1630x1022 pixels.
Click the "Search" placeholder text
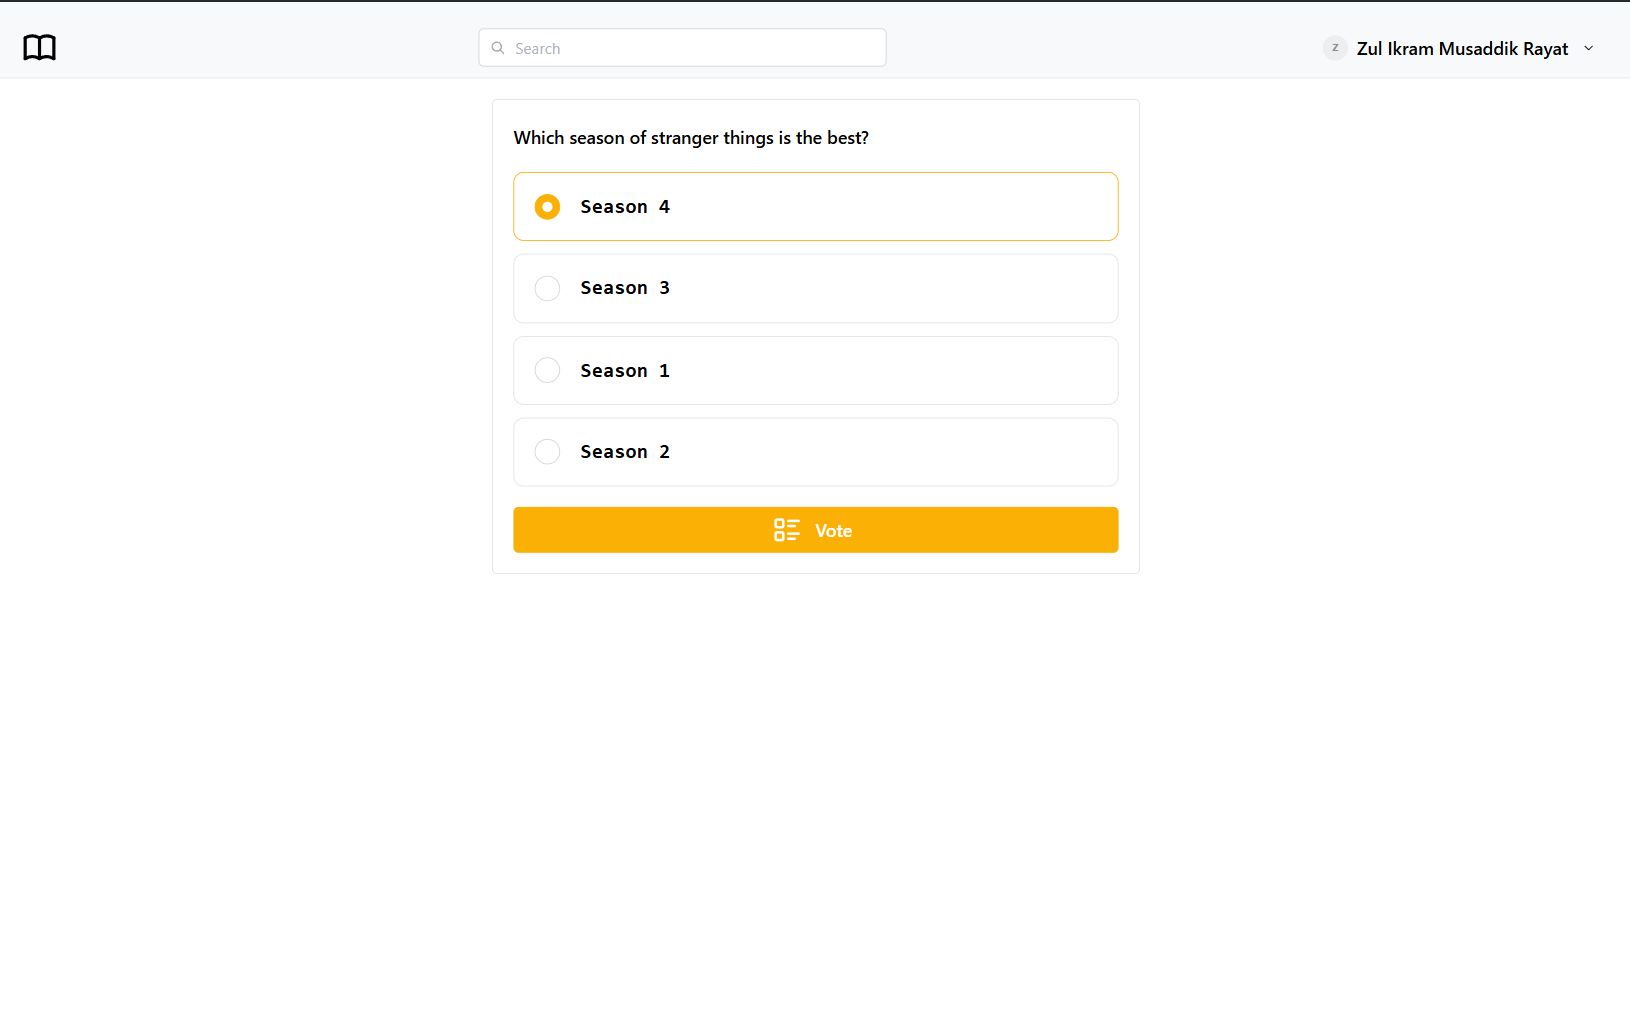point(537,49)
